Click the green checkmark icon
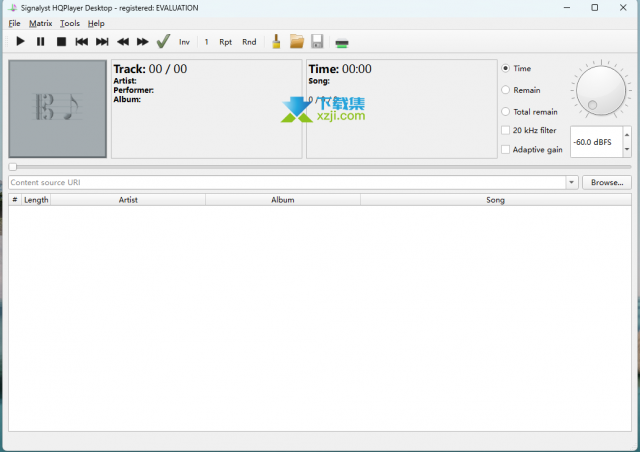 point(163,41)
